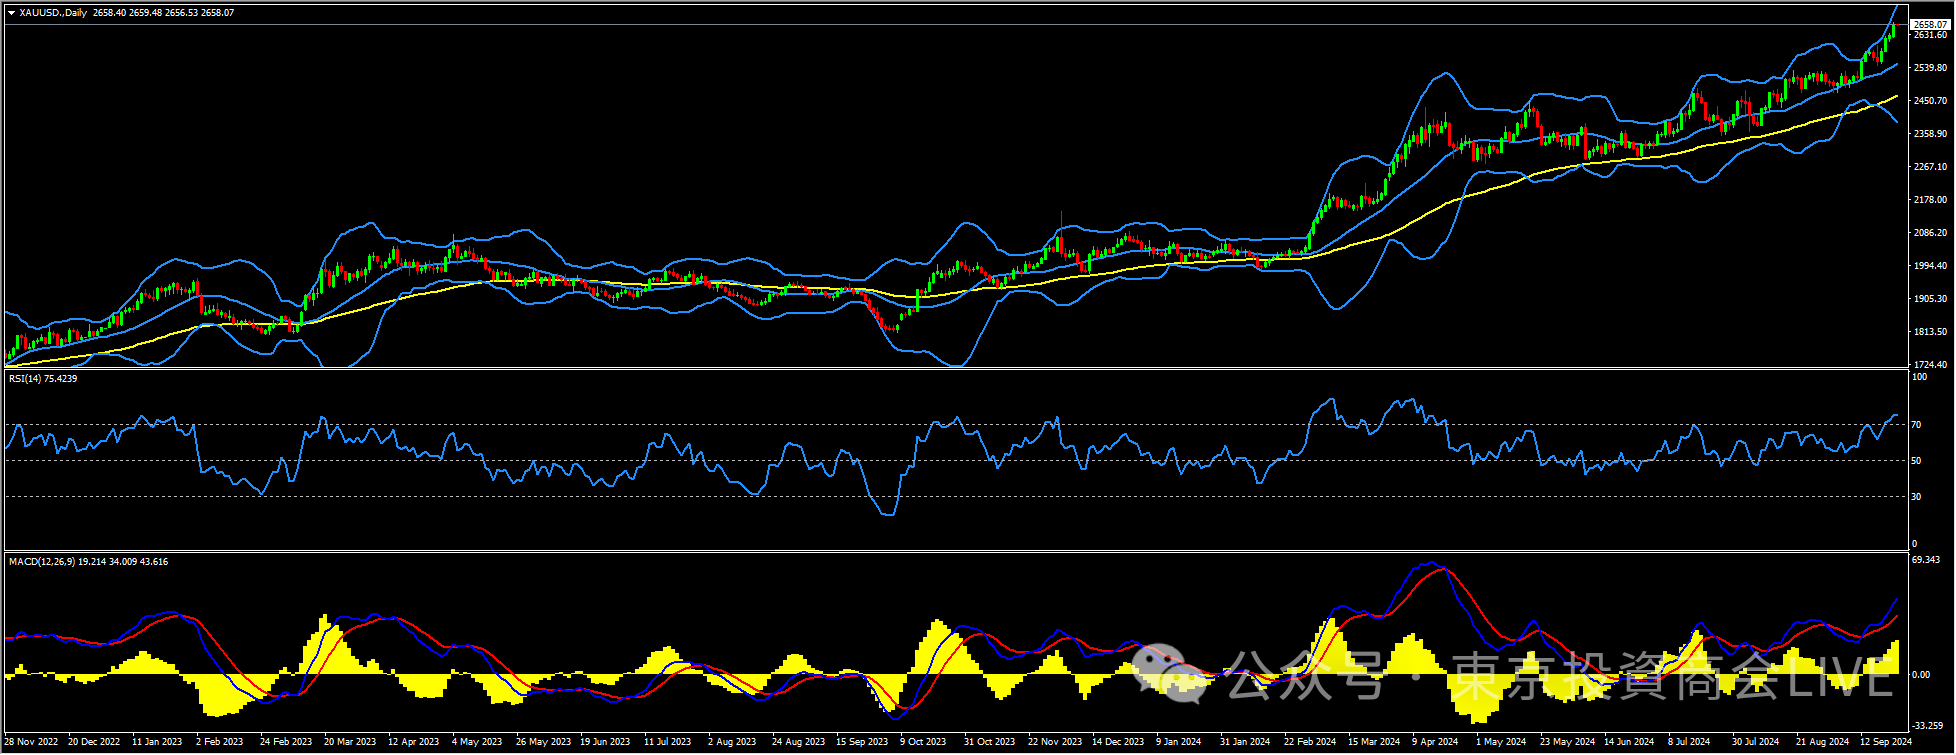Click the 20 Mar 2023 date label
The width and height of the screenshot is (1956, 755).
click(350, 742)
